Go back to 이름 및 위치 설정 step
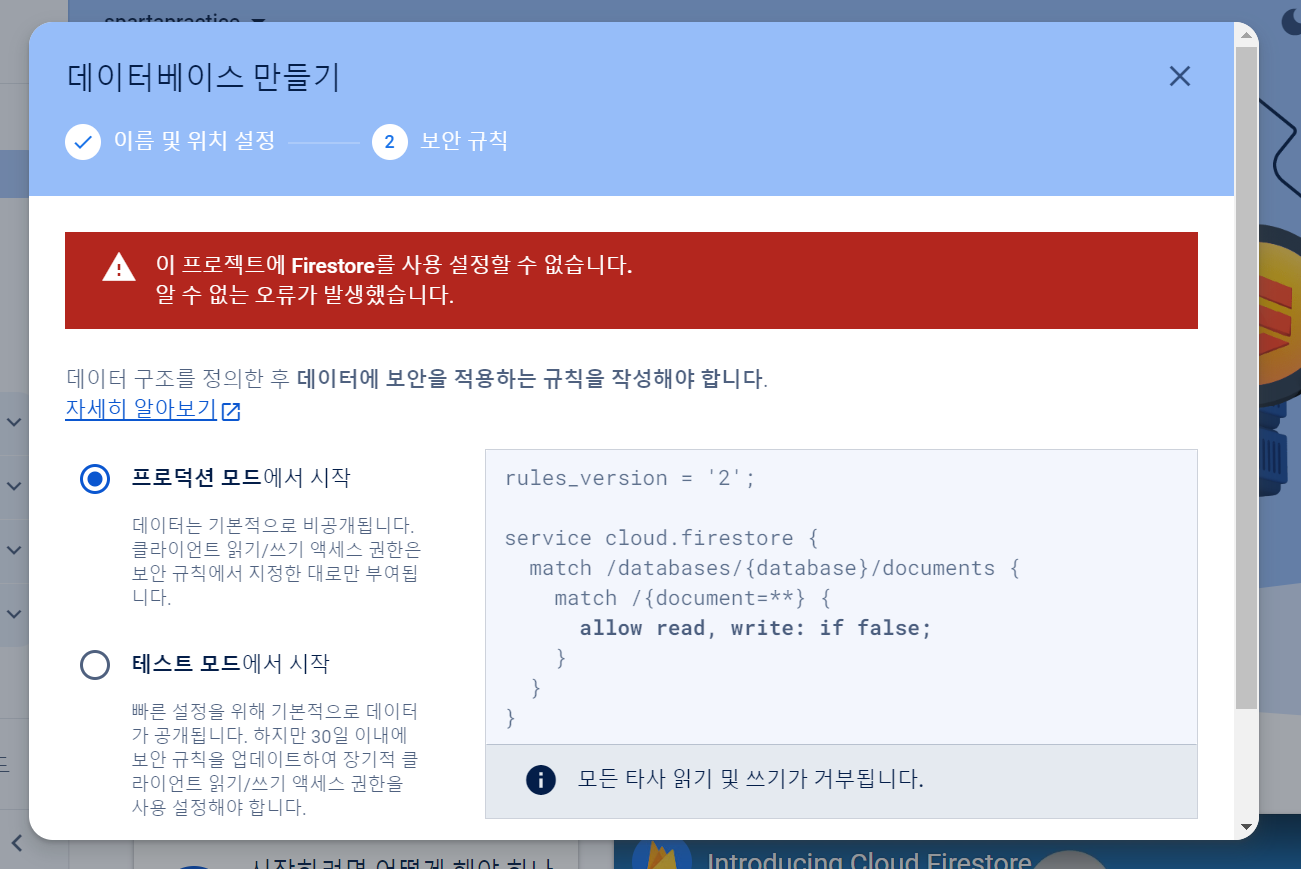This screenshot has width=1301, height=869. coord(194,141)
